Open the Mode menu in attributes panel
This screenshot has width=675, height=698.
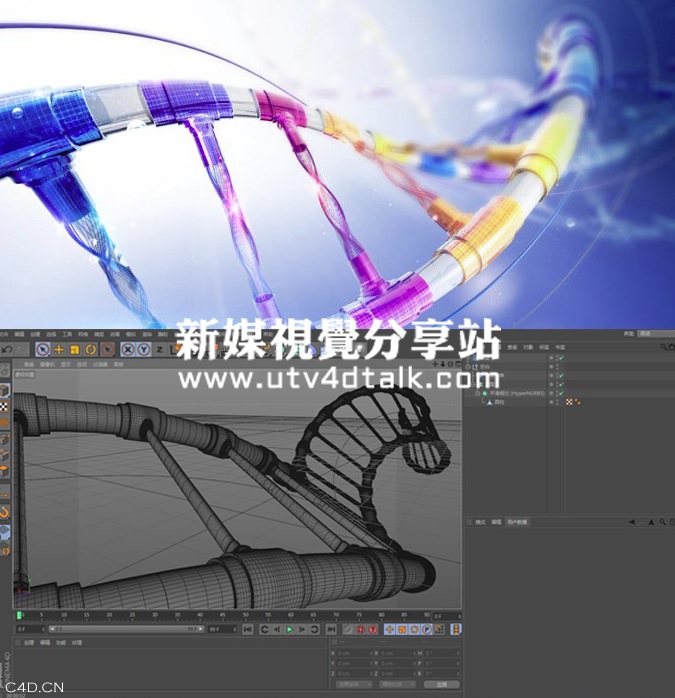pyautogui.click(x=480, y=522)
